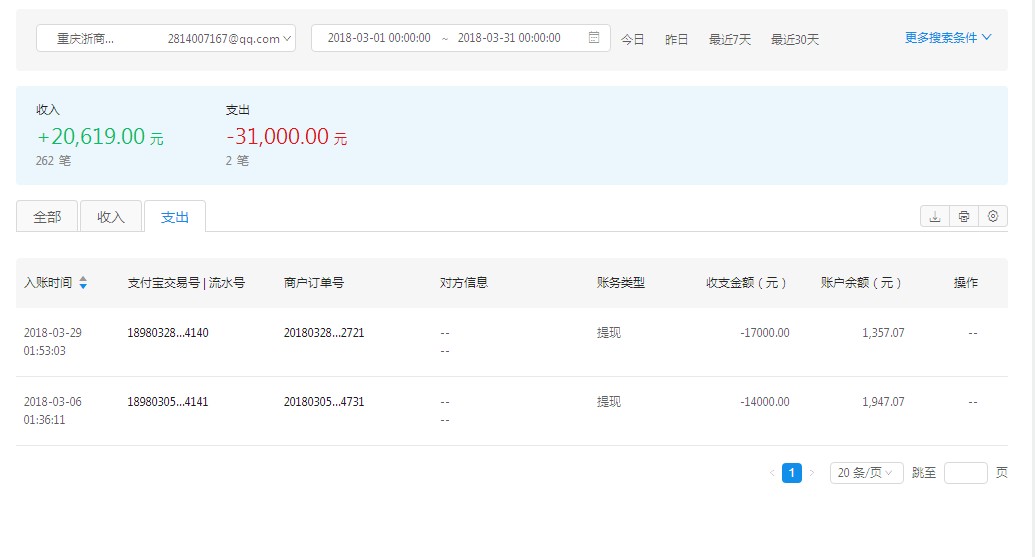
Task: Click start date 2018-03-01 00:00:00 field
Action: [x=379, y=38]
